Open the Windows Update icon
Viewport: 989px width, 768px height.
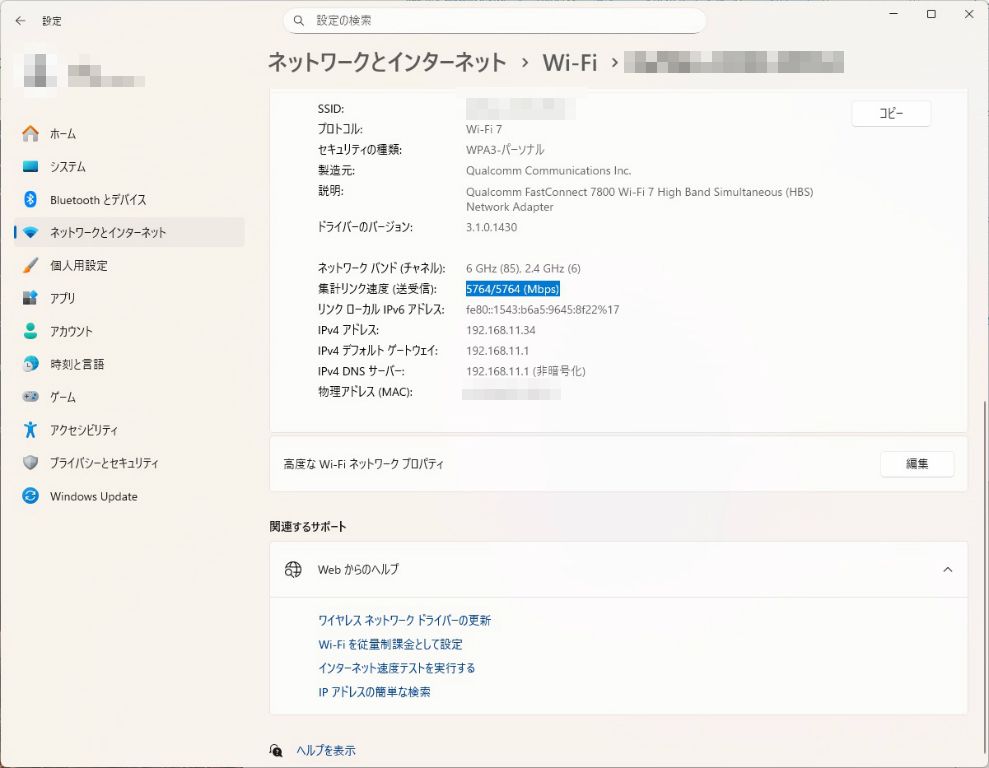[31, 496]
